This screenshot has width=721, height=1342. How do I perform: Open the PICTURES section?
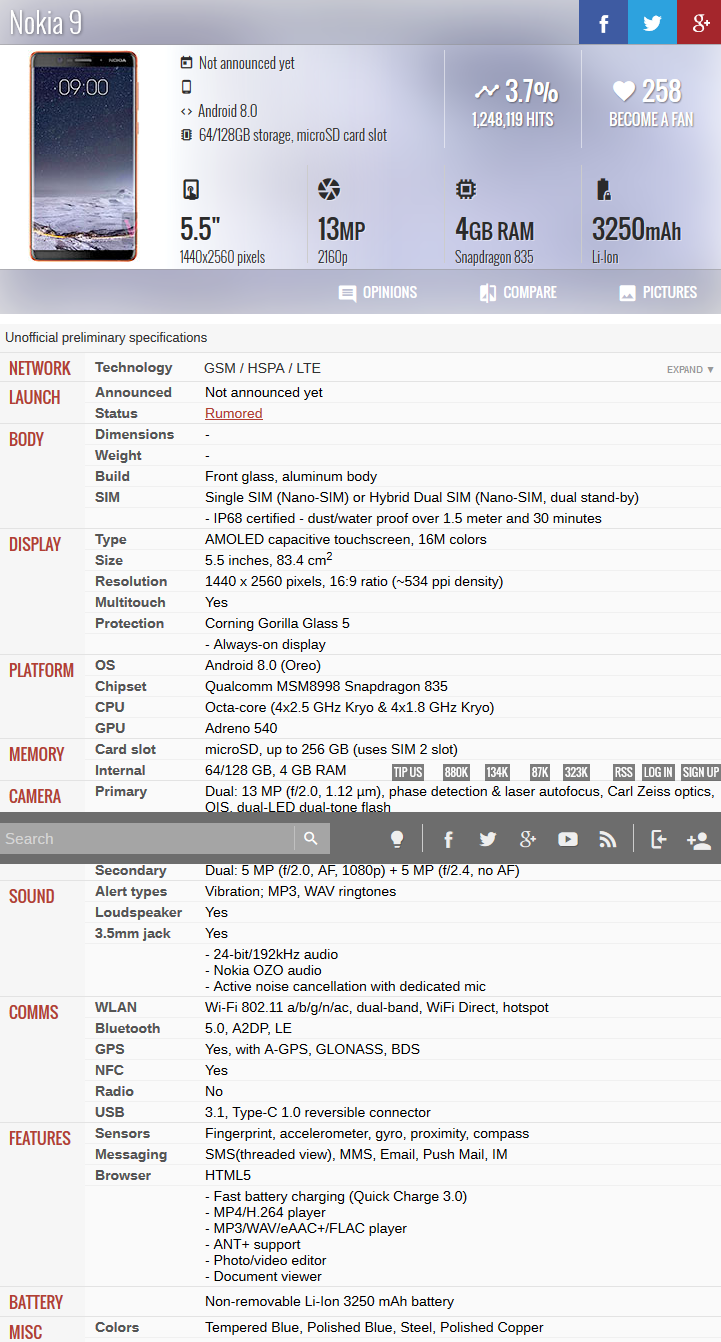point(658,293)
